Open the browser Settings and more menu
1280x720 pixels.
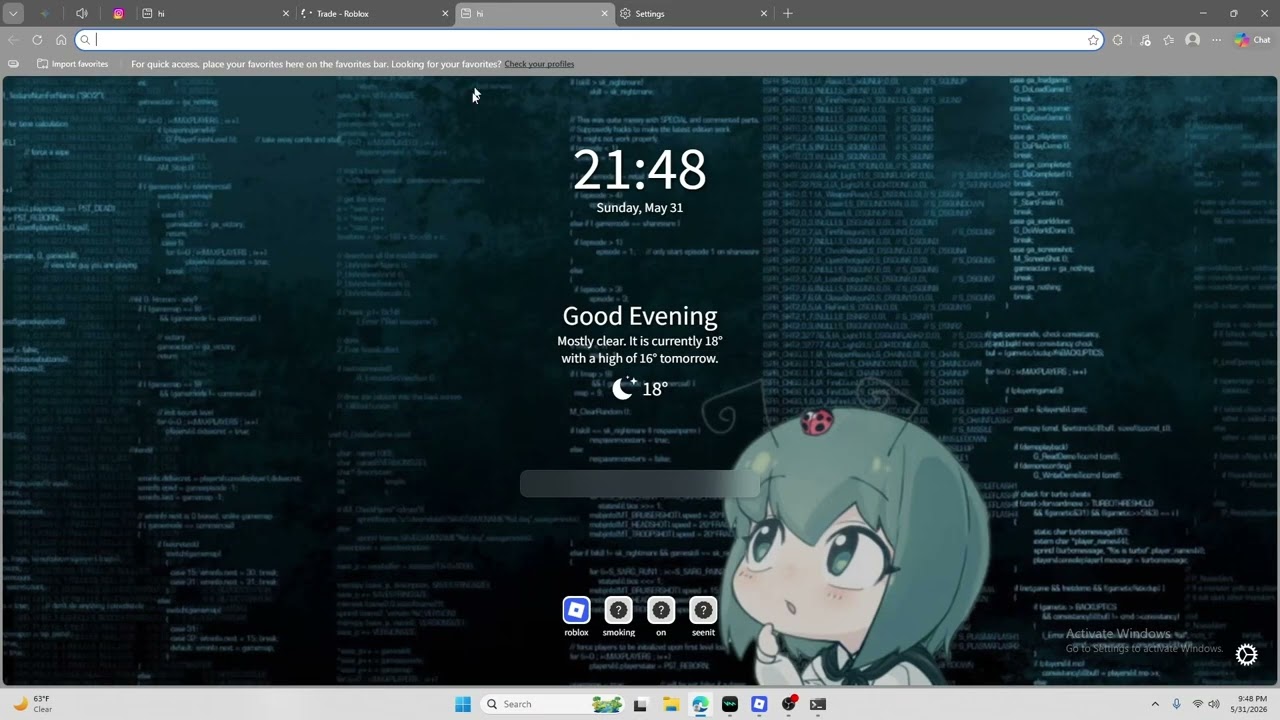click(1216, 40)
